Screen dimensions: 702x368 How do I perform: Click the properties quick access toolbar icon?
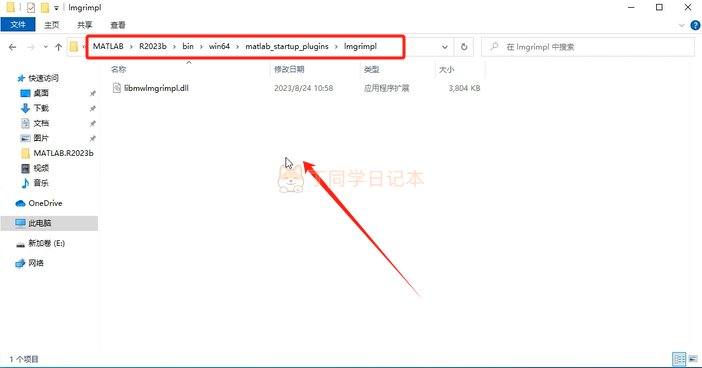[x=30, y=8]
